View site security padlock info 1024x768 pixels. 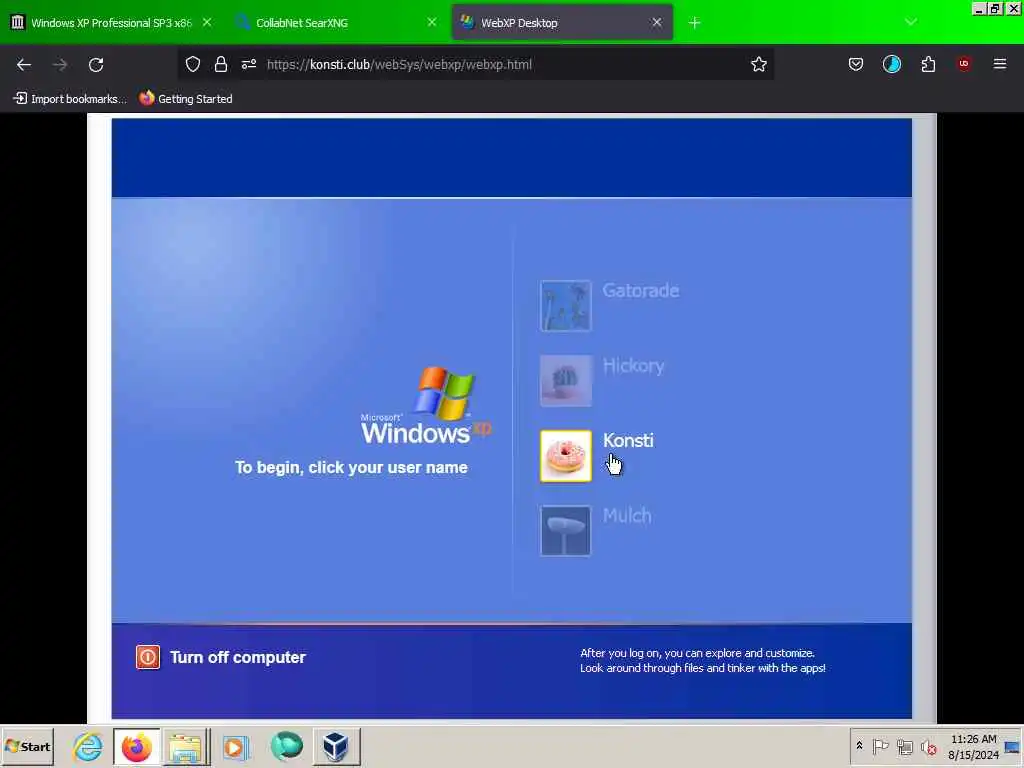(221, 64)
